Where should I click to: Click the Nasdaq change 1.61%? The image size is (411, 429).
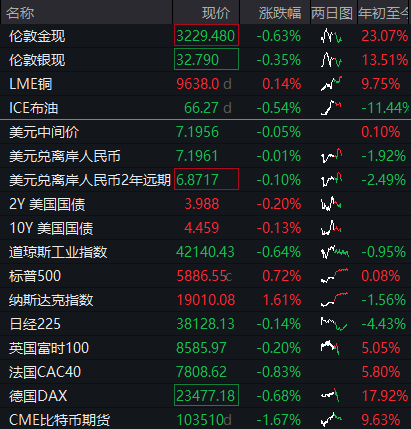(282, 300)
